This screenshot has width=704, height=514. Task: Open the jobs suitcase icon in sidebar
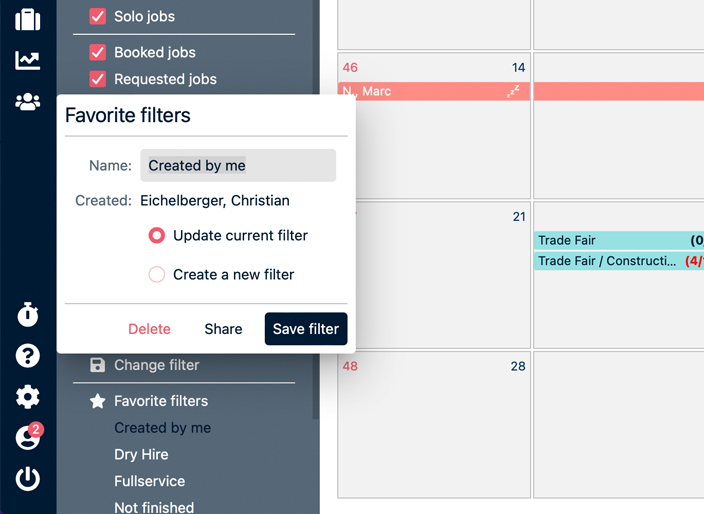[28, 19]
